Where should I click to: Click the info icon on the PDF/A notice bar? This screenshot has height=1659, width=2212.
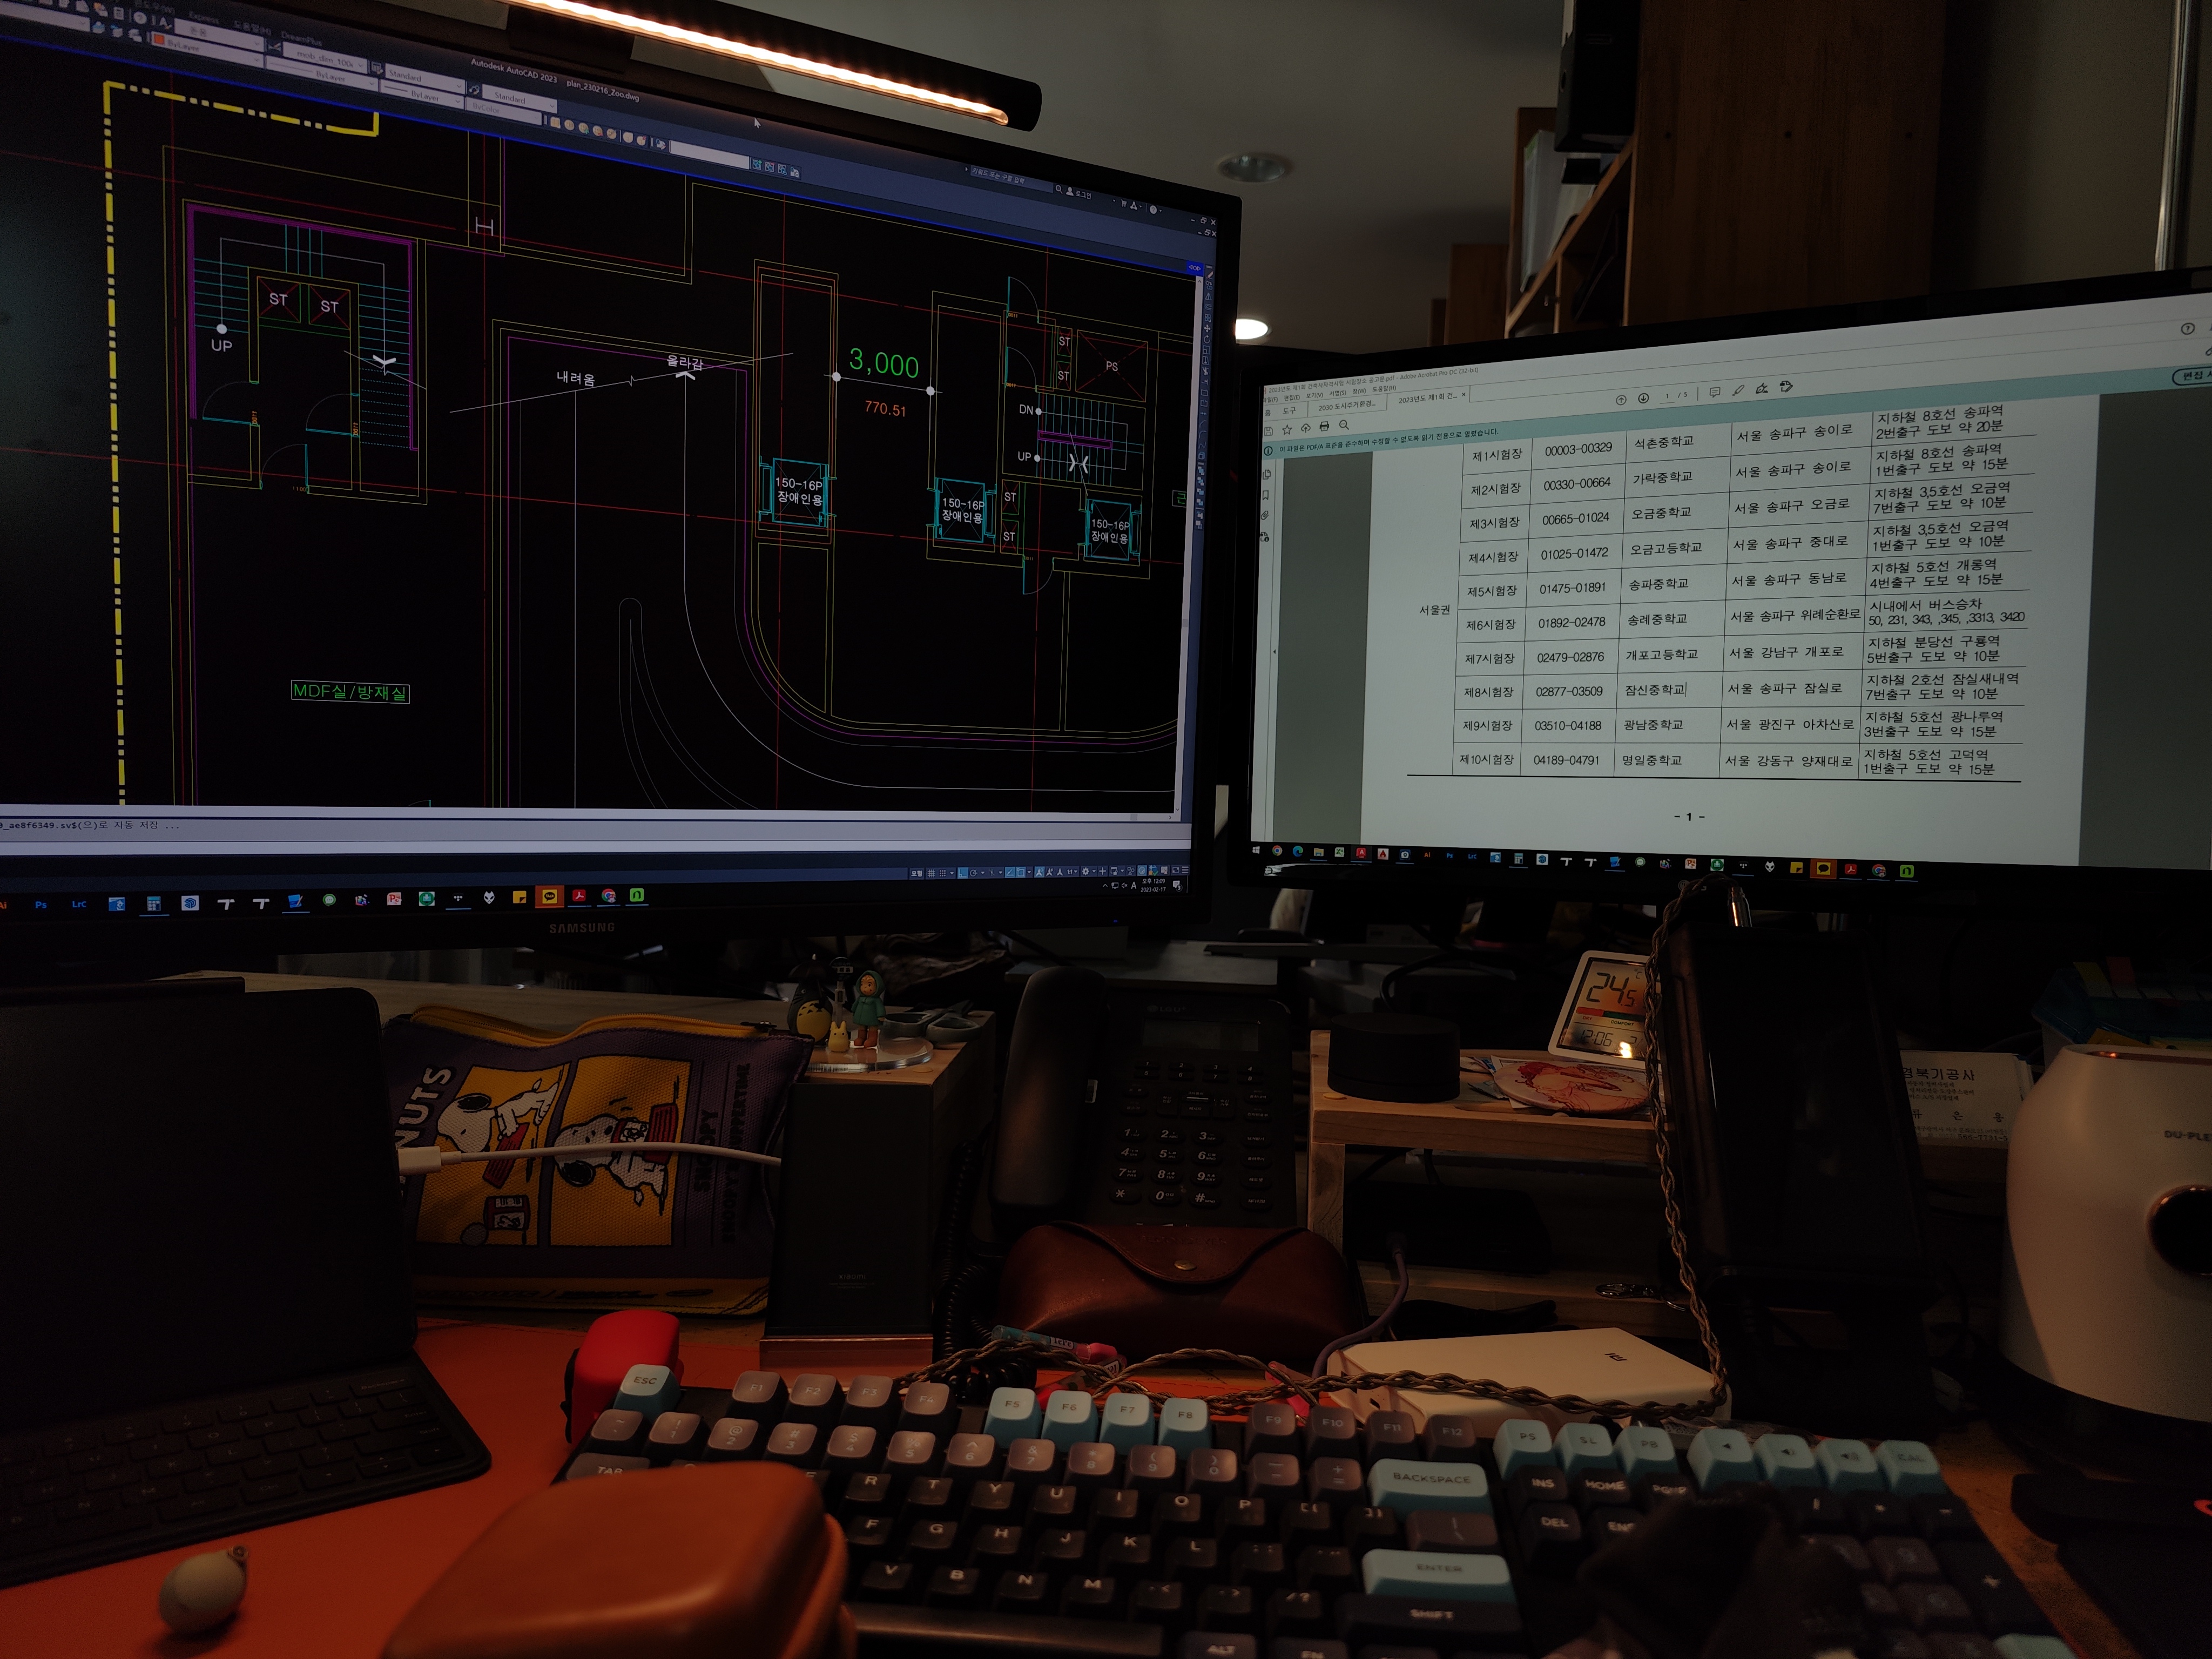pos(1268,451)
